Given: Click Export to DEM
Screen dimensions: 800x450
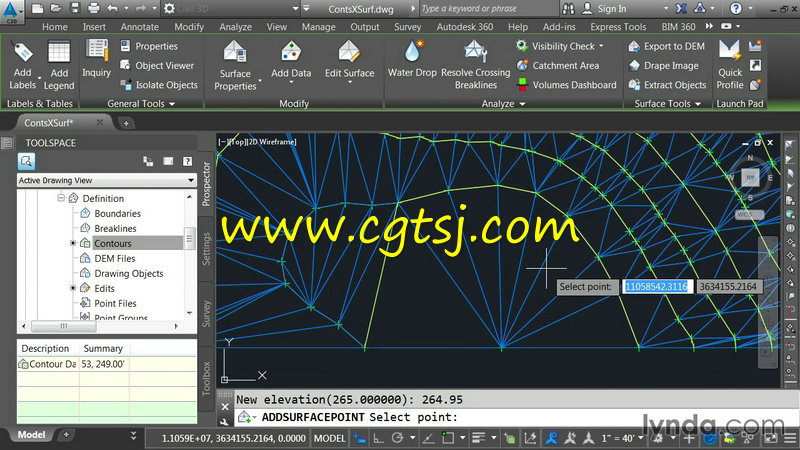Looking at the screenshot, I should coord(666,46).
